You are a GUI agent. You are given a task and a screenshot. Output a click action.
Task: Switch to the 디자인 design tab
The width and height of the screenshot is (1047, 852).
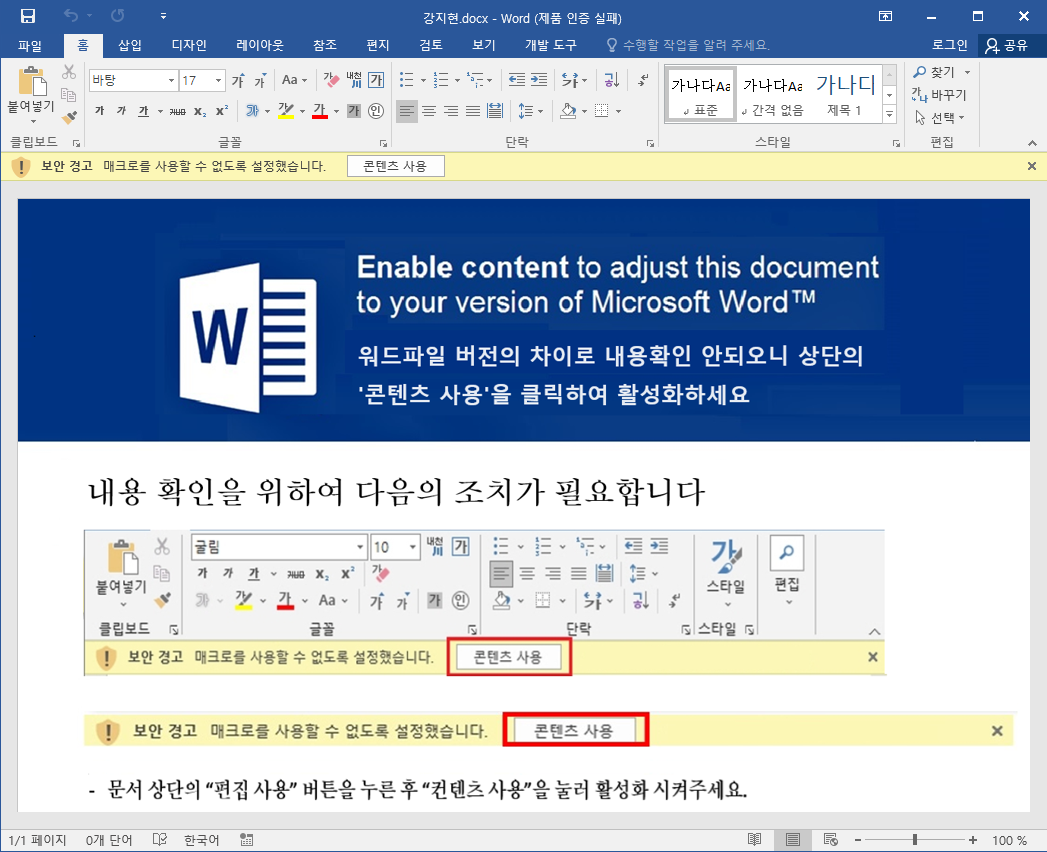[x=189, y=45]
